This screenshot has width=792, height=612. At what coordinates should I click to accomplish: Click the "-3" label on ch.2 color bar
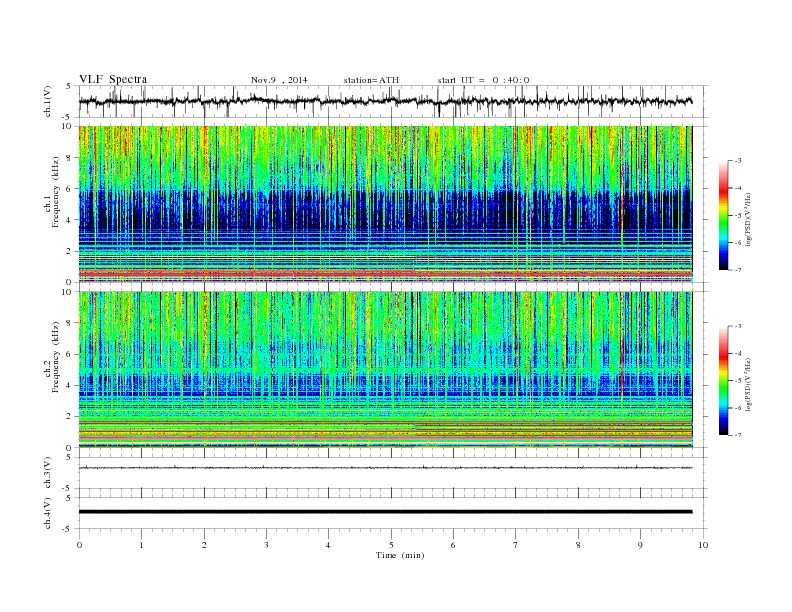[x=738, y=326]
